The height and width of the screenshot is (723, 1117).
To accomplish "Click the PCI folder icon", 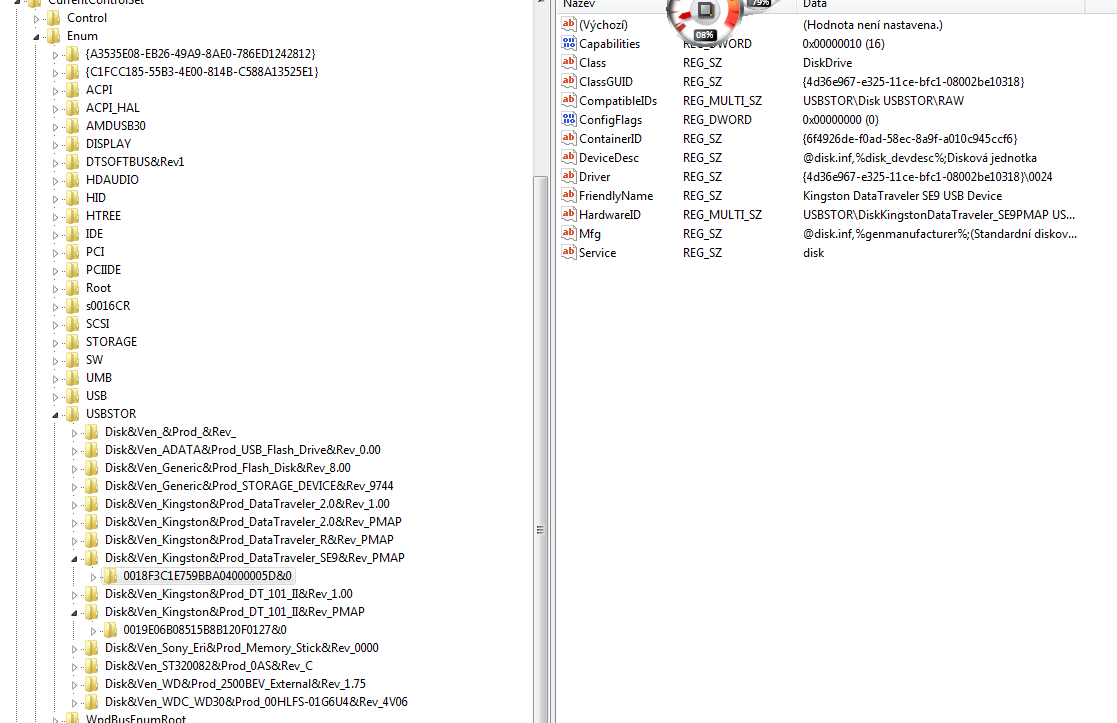I will click(73, 251).
